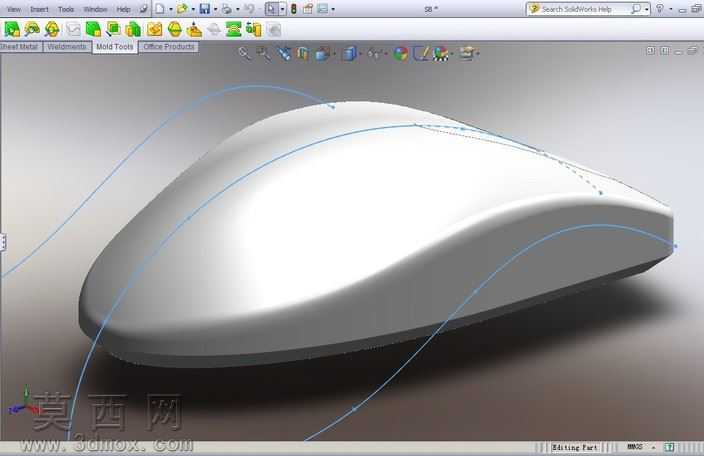Open the View Settings icon
Viewport: 704px width, 456px height.
pyautogui.click(x=466, y=54)
